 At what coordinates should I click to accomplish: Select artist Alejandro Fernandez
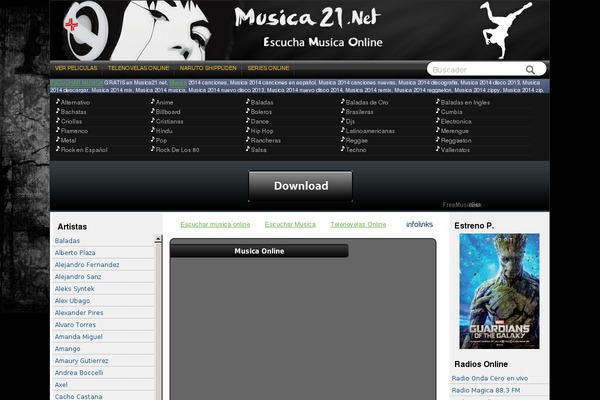click(87, 265)
